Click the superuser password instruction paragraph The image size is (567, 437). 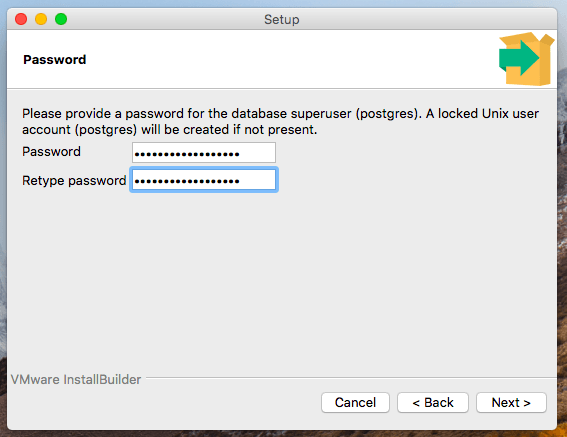click(280, 122)
